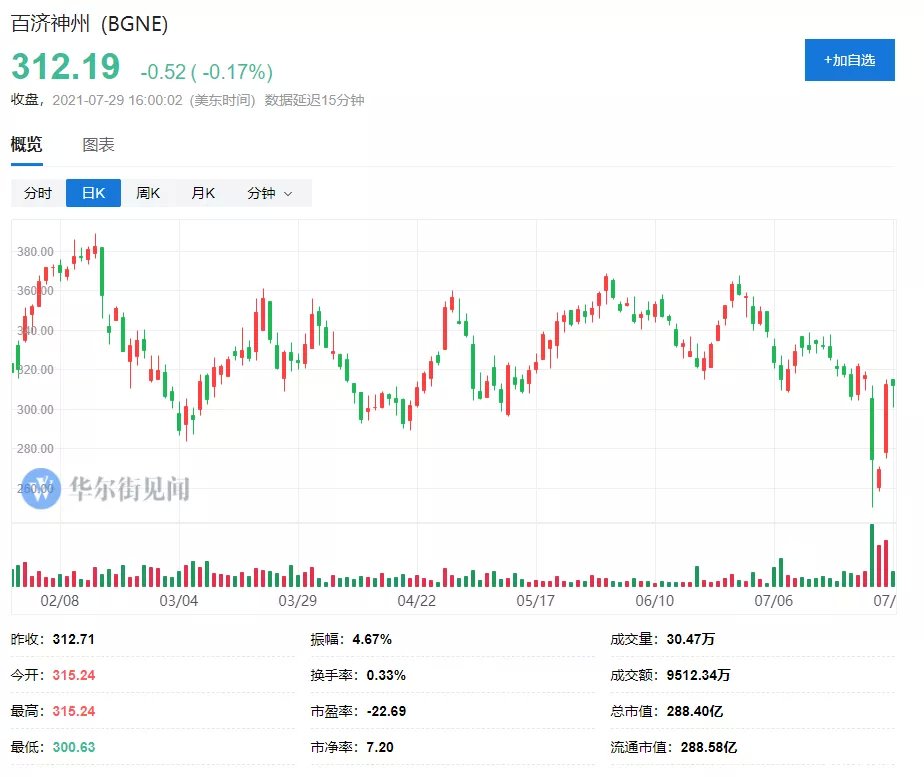The height and width of the screenshot is (777, 924).
Task: Click the 总市值 value 288.40亿
Action: pyautogui.click(x=695, y=711)
